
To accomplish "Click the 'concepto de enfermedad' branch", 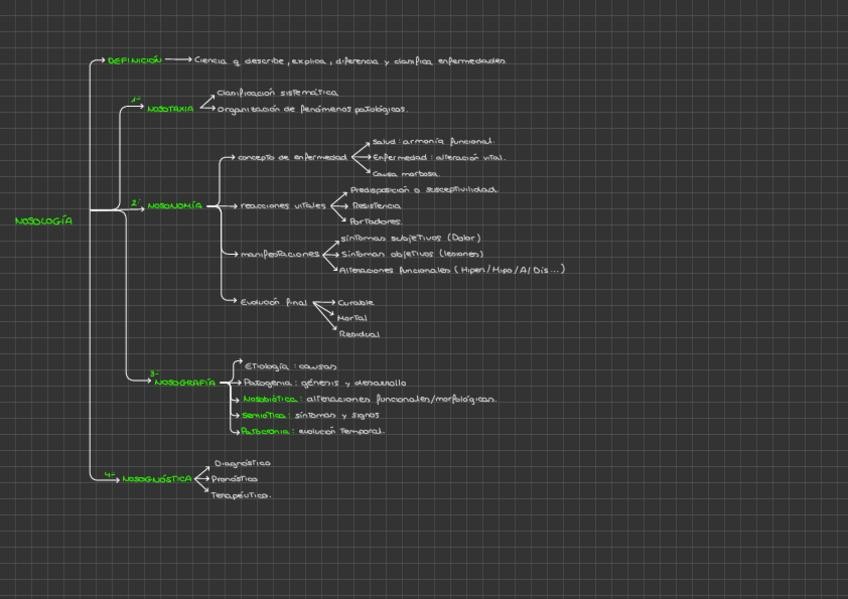I will click(x=292, y=157).
